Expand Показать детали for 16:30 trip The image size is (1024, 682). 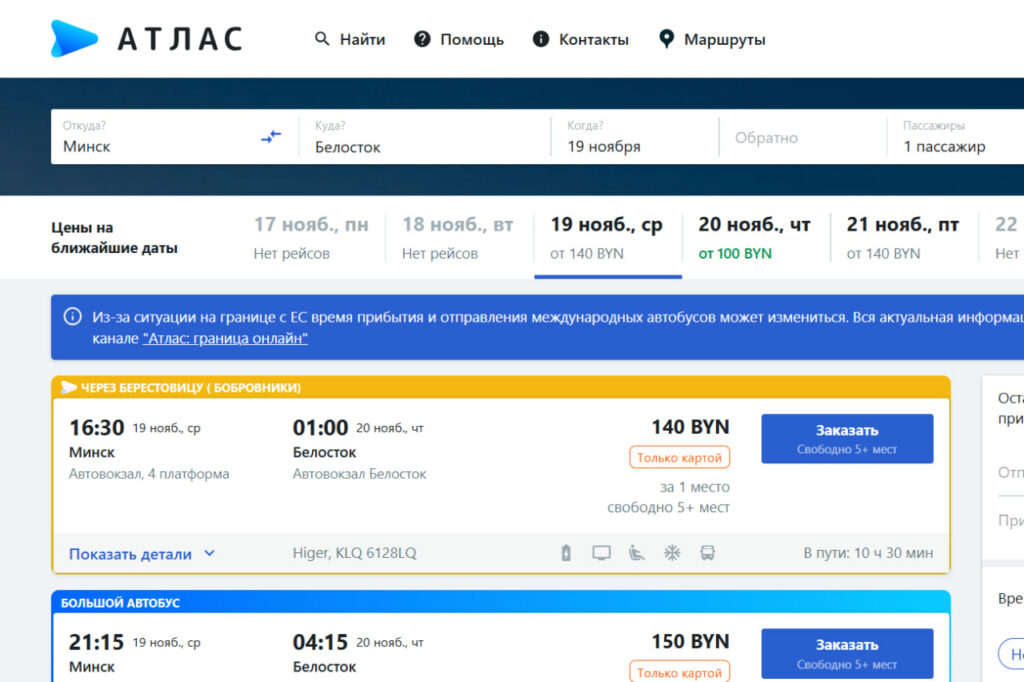[x=142, y=553]
